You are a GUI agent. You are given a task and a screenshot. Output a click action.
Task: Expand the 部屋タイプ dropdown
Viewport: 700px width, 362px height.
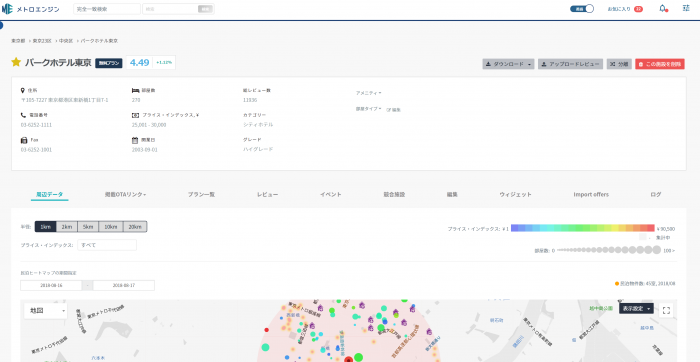(368, 109)
